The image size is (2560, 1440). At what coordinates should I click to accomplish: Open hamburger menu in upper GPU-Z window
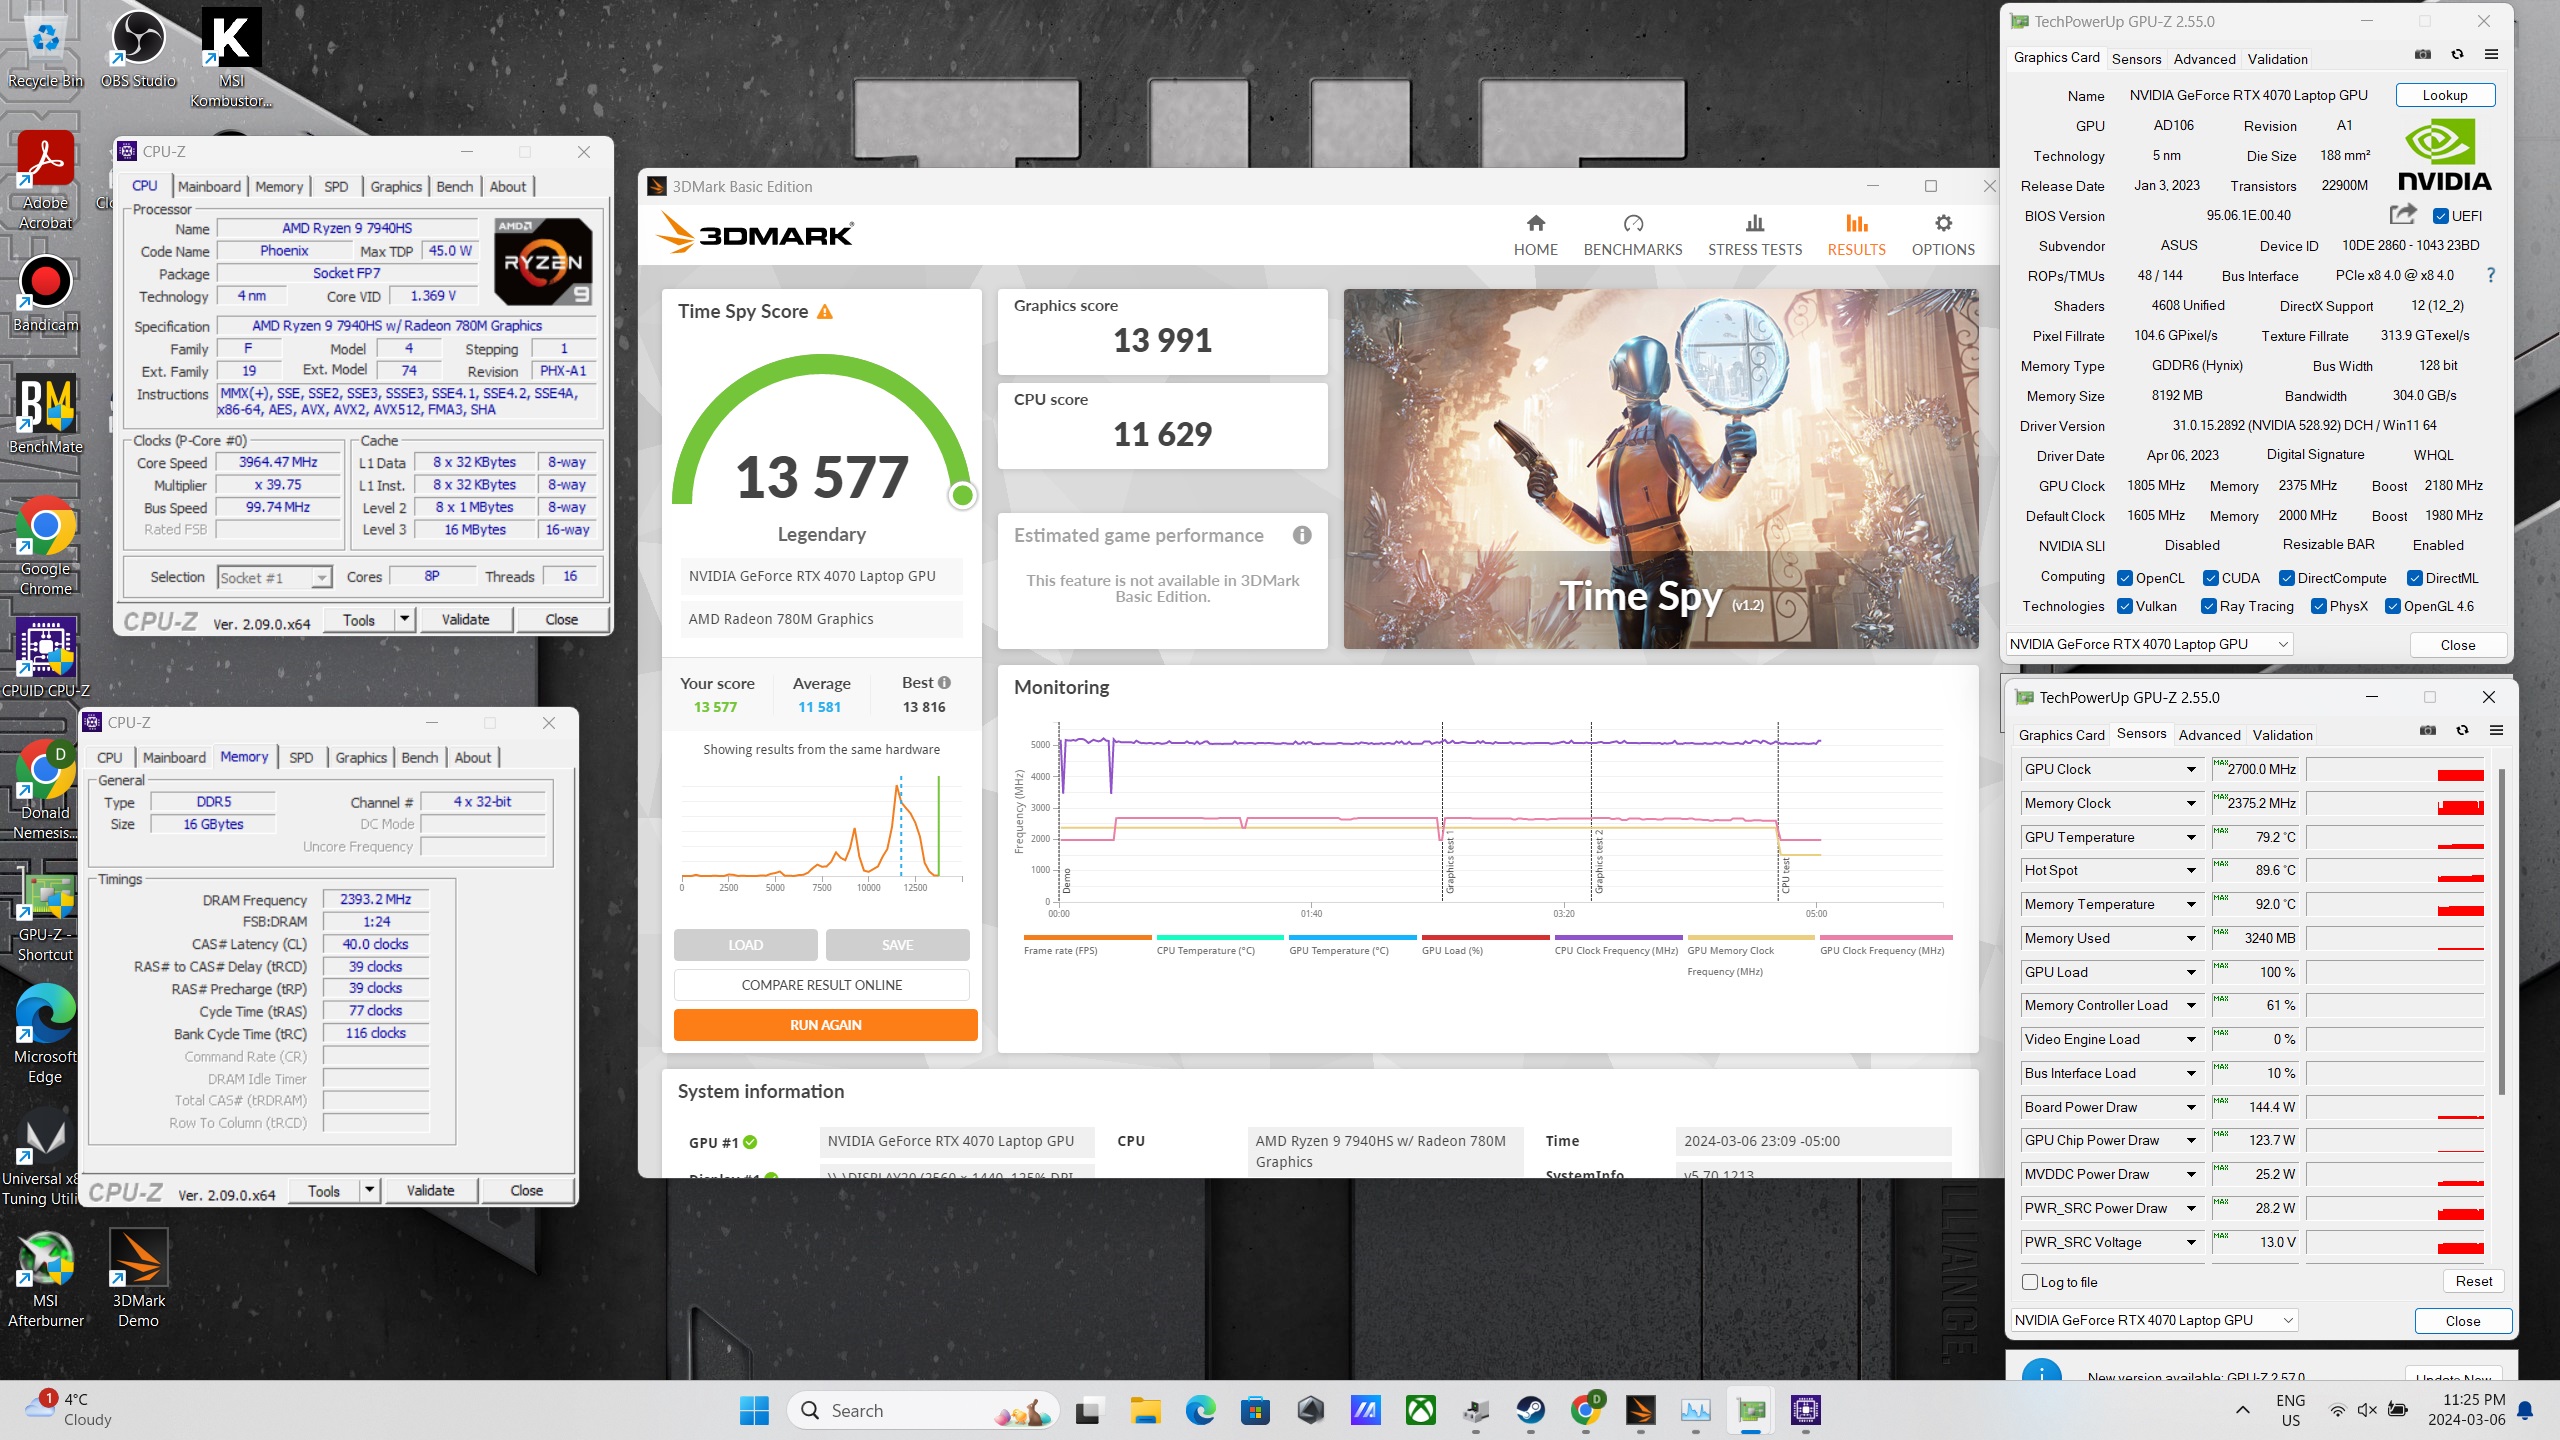[2491, 55]
